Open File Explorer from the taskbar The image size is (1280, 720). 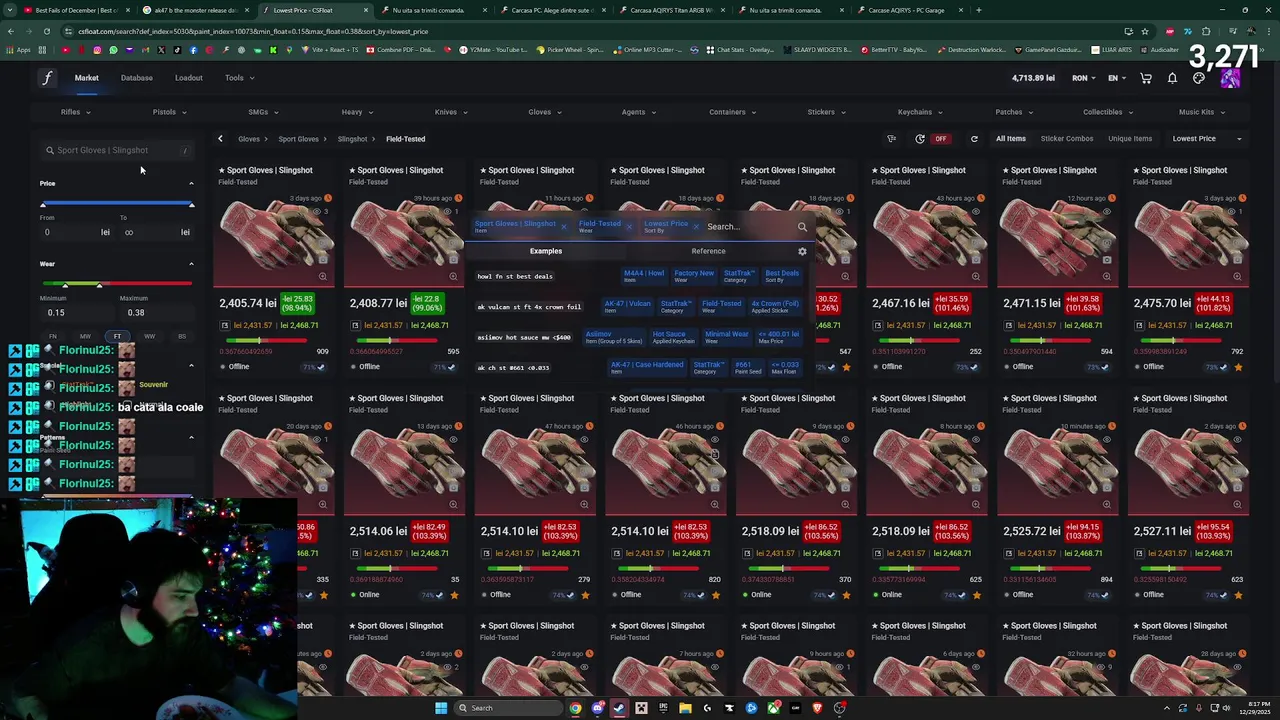tap(685, 708)
